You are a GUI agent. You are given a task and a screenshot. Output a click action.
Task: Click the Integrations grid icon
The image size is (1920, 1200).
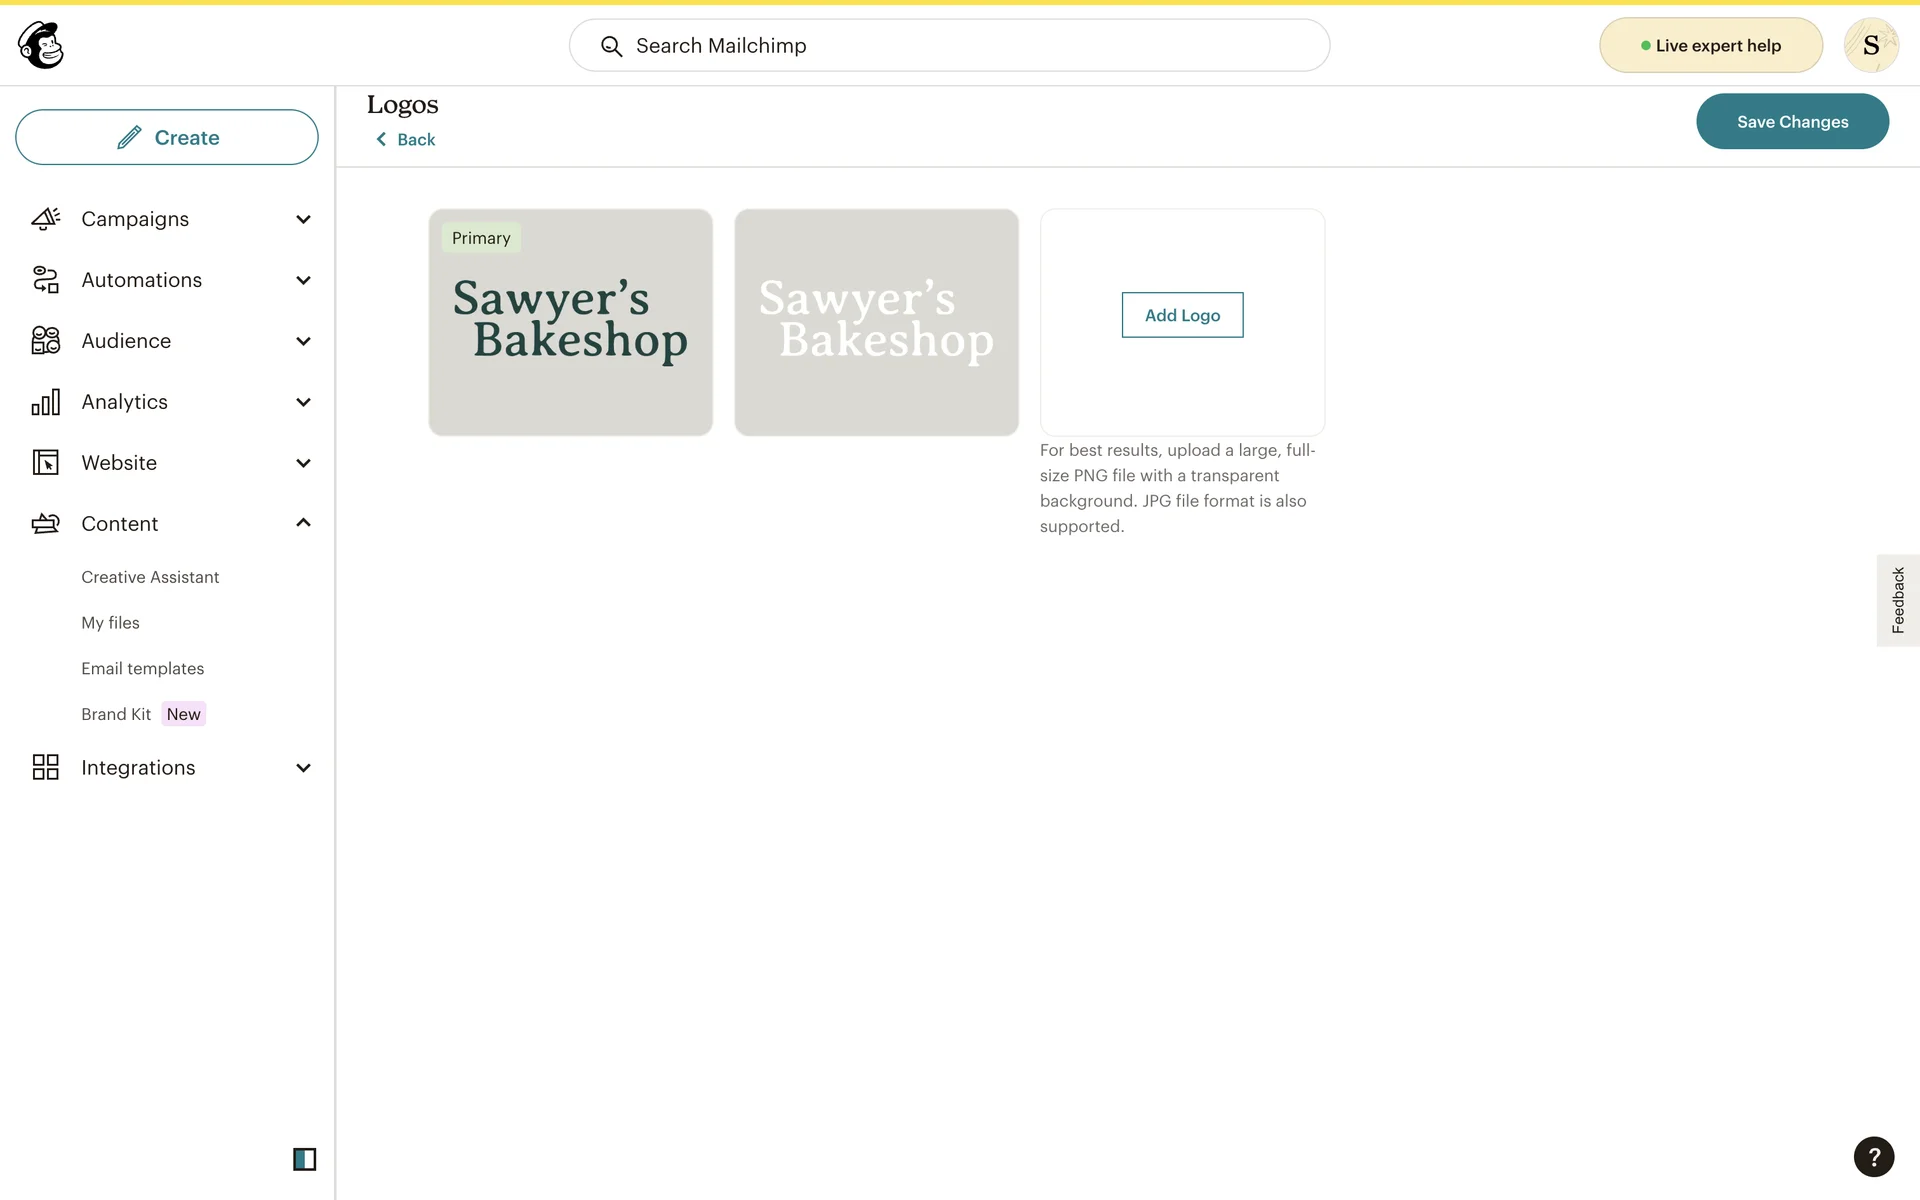click(46, 768)
